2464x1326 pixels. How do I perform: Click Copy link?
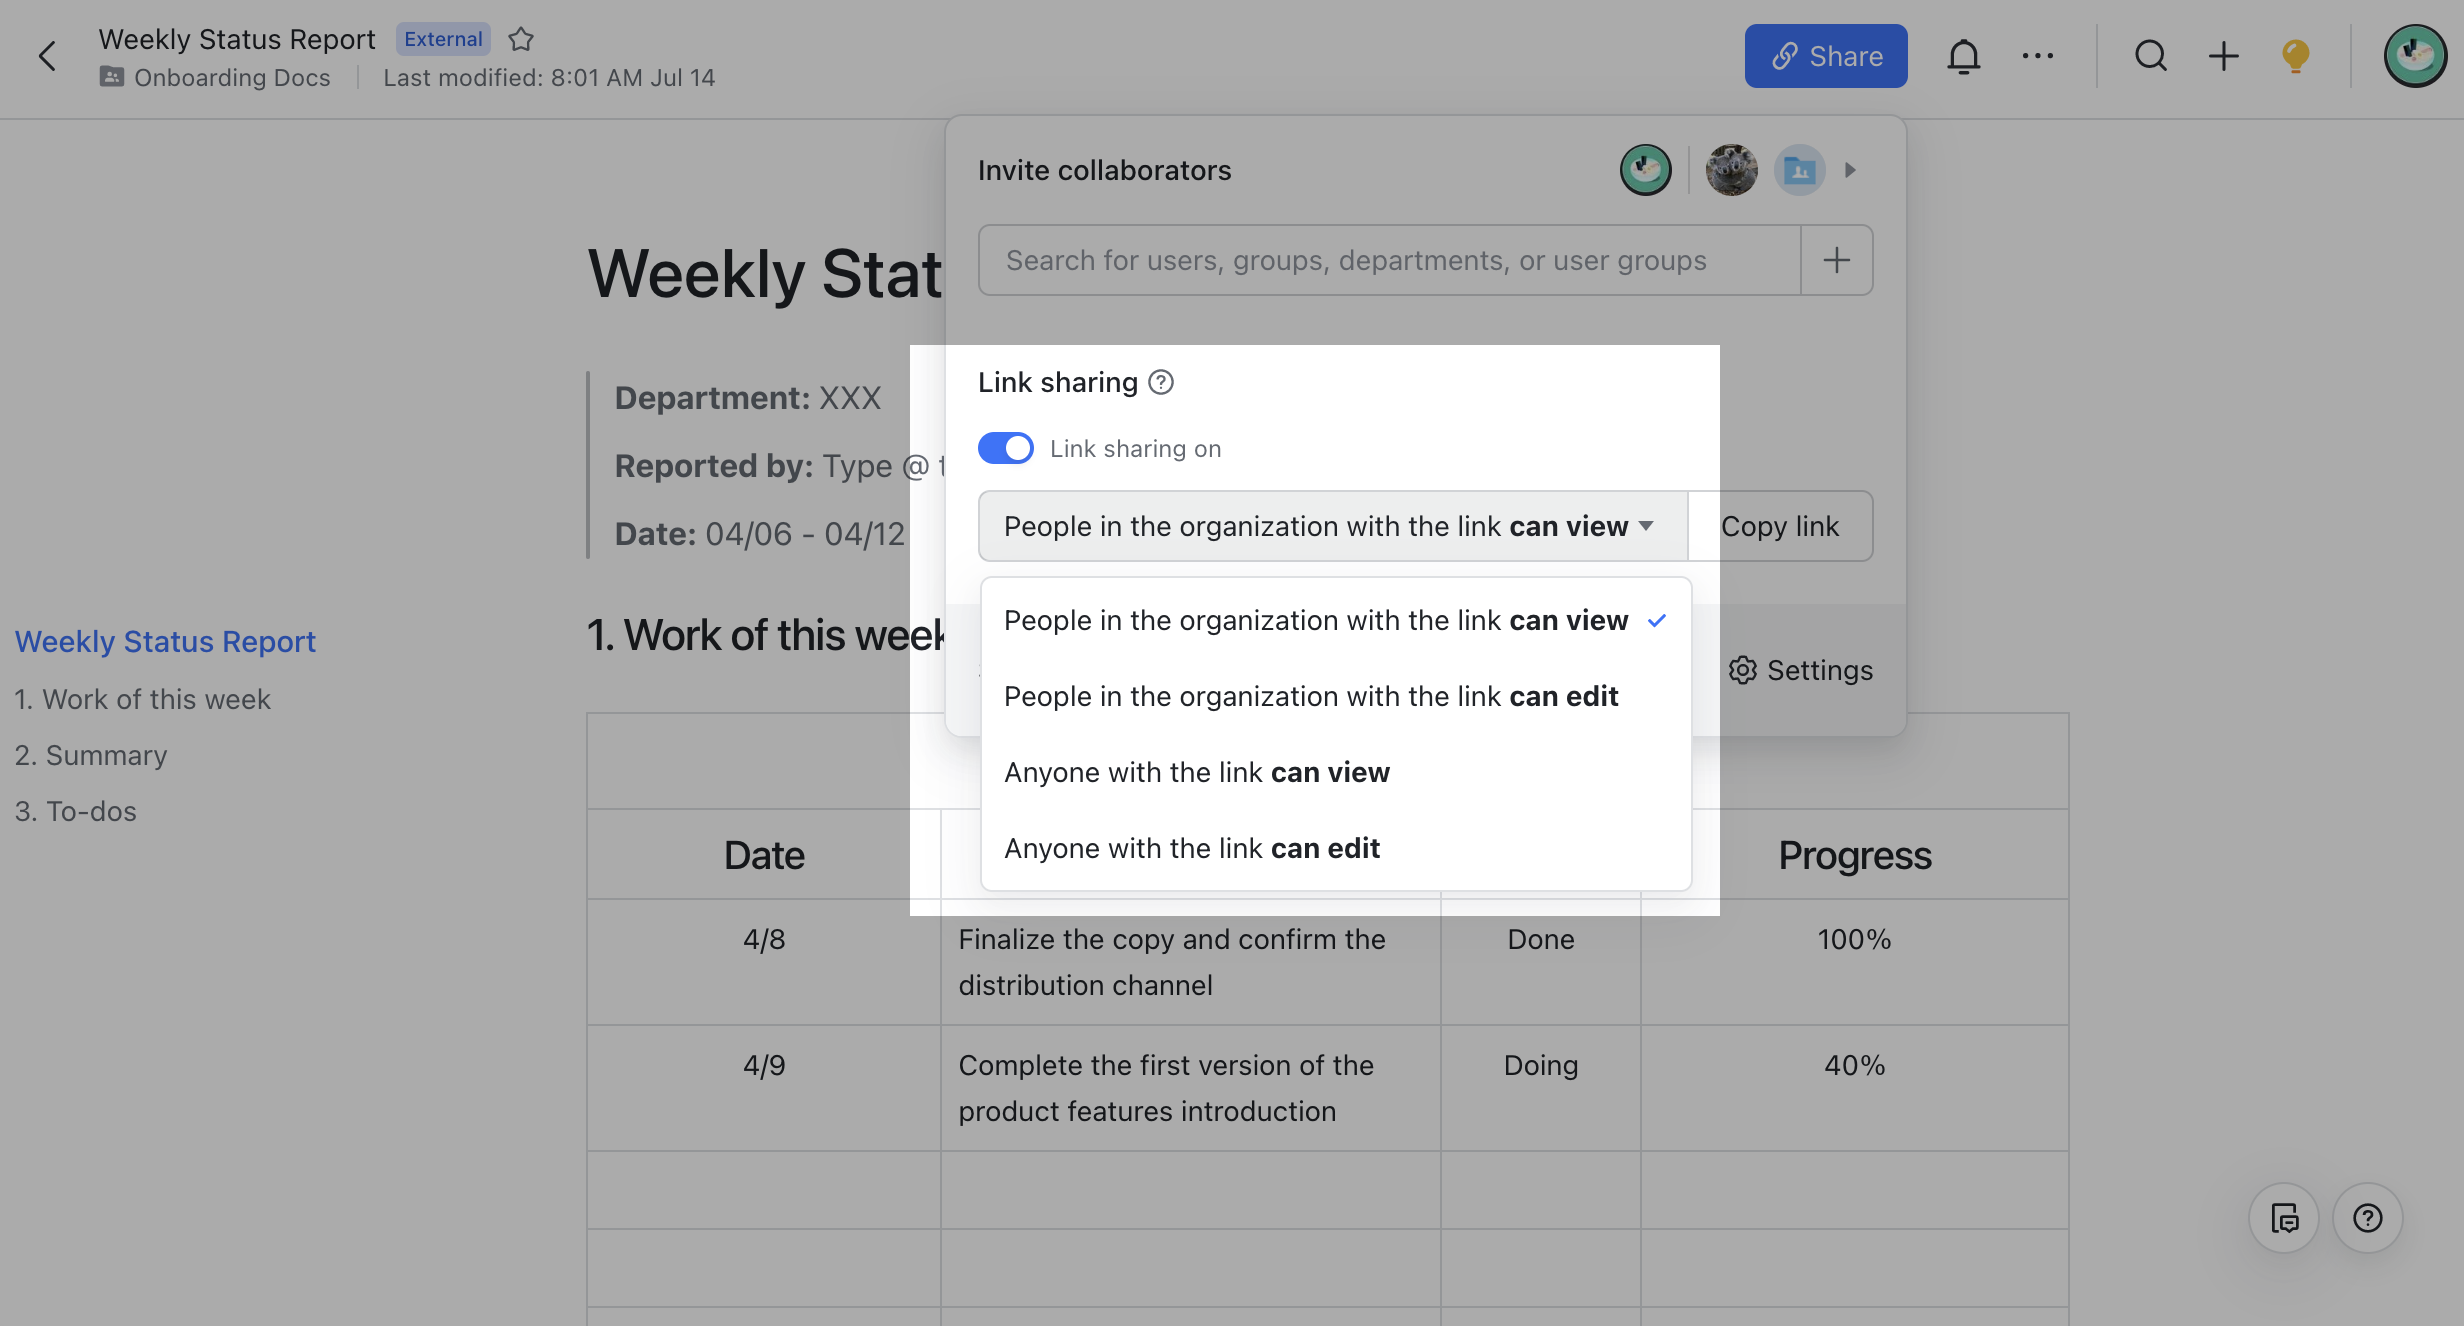coord(1780,526)
